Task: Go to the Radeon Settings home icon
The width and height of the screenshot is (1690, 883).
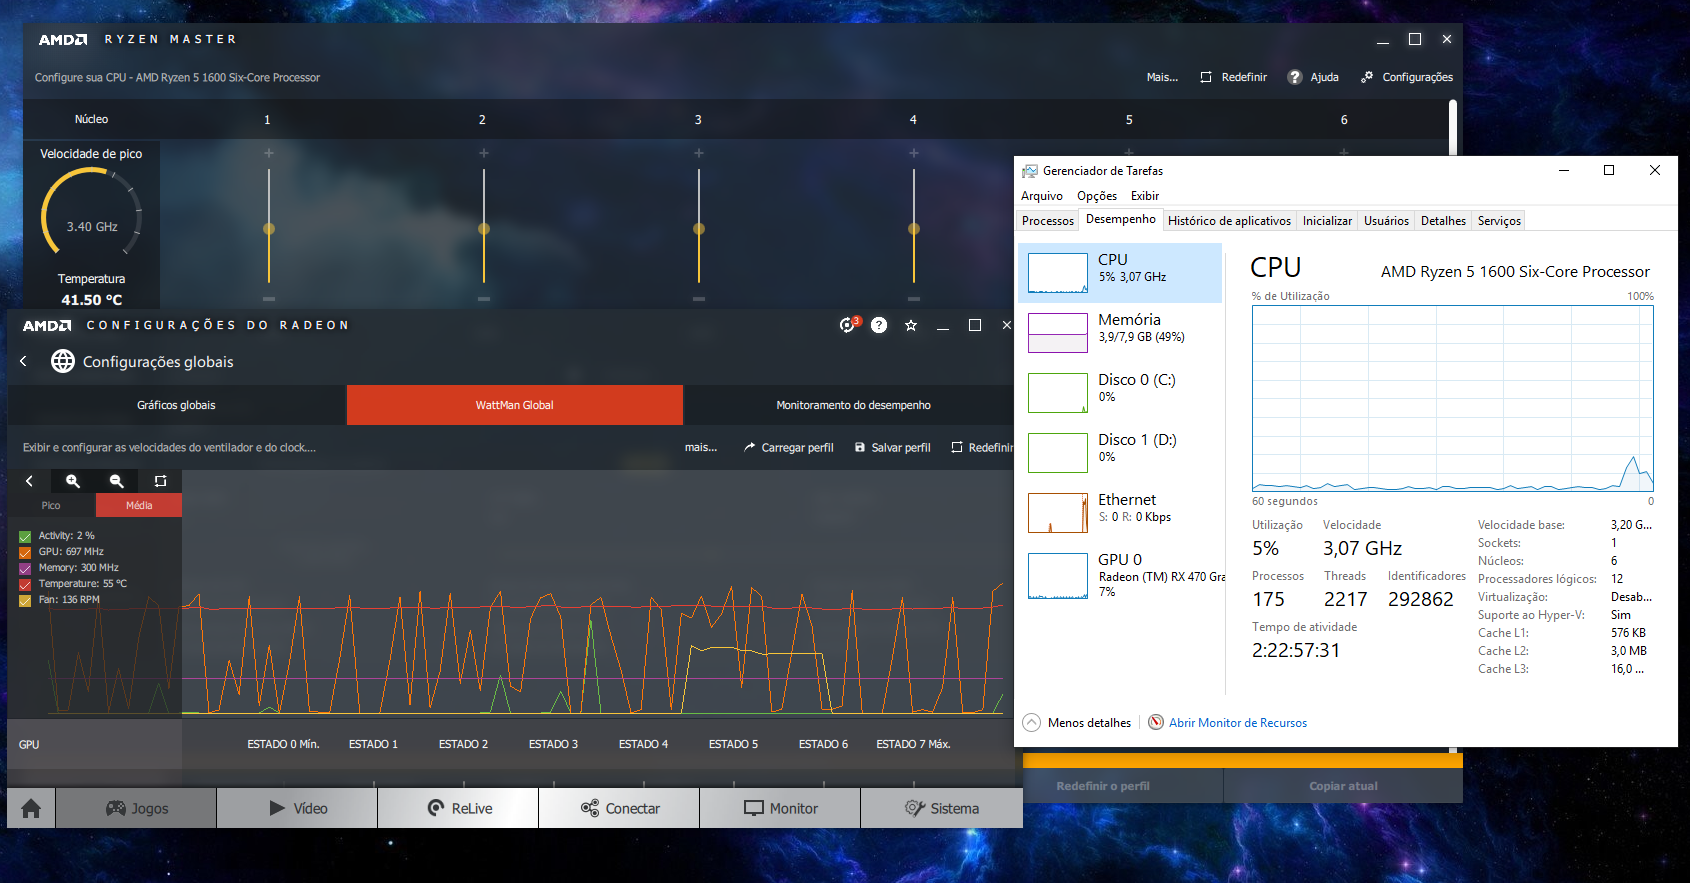Action: click(31, 808)
